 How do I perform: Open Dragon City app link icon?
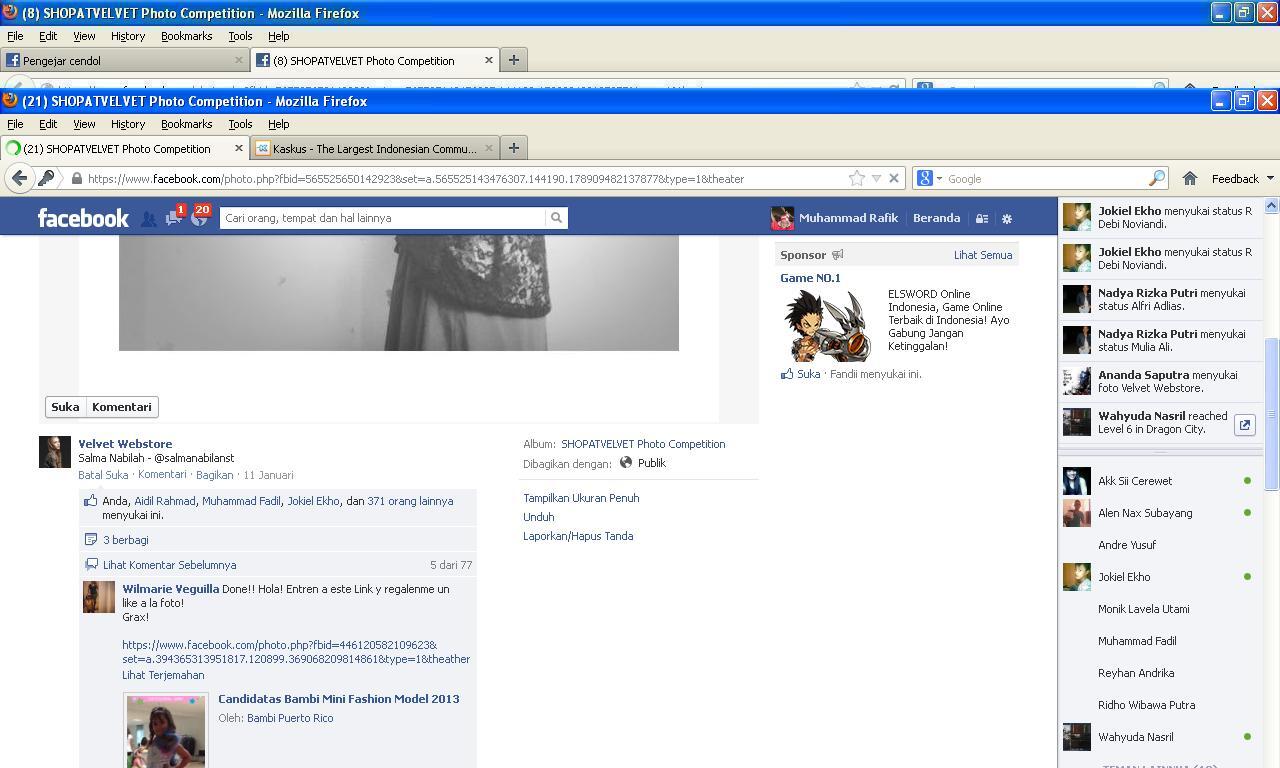tap(1245, 424)
